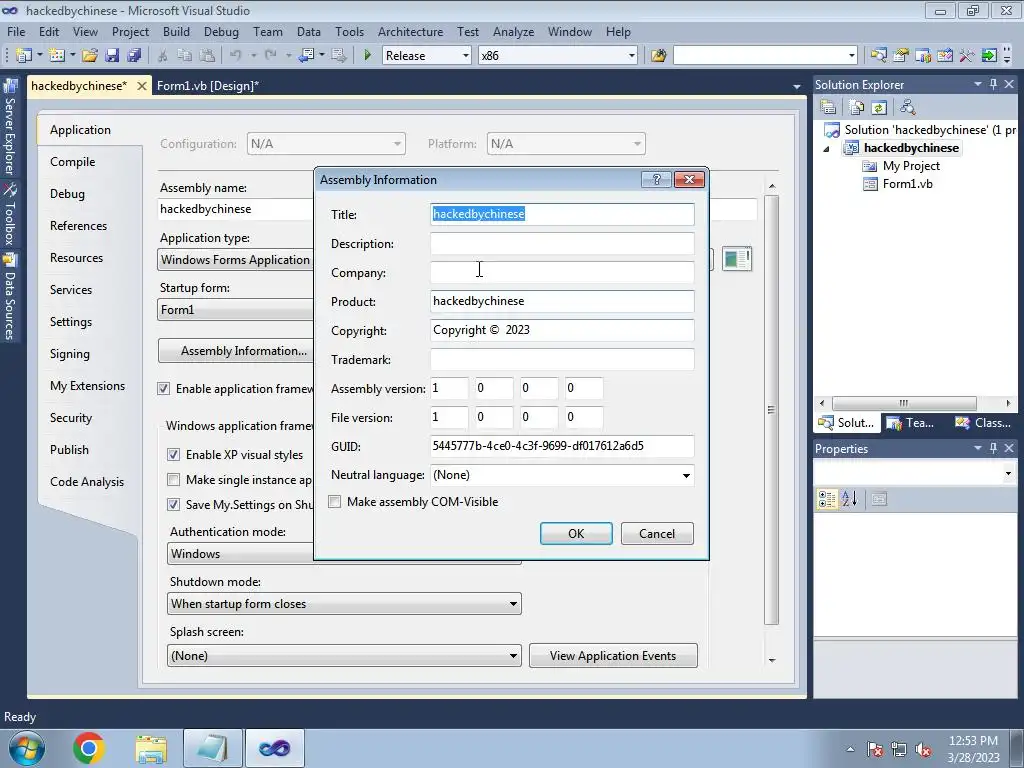The height and width of the screenshot is (768, 1024).
Task: Pin the Properties panel
Action: pyautogui.click(x=993, y=448)
